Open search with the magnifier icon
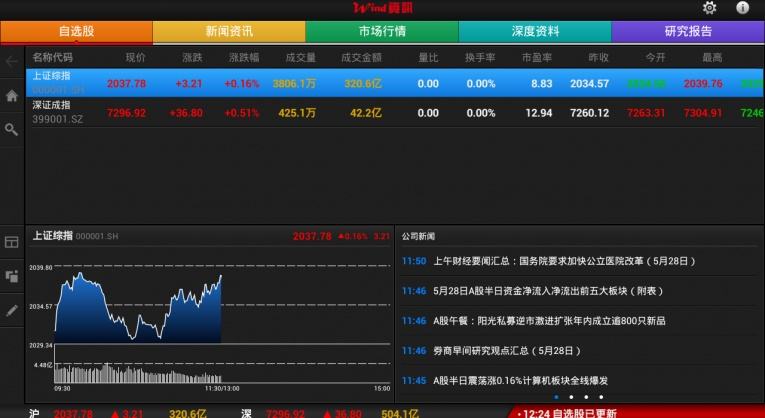 pos(12,130)
